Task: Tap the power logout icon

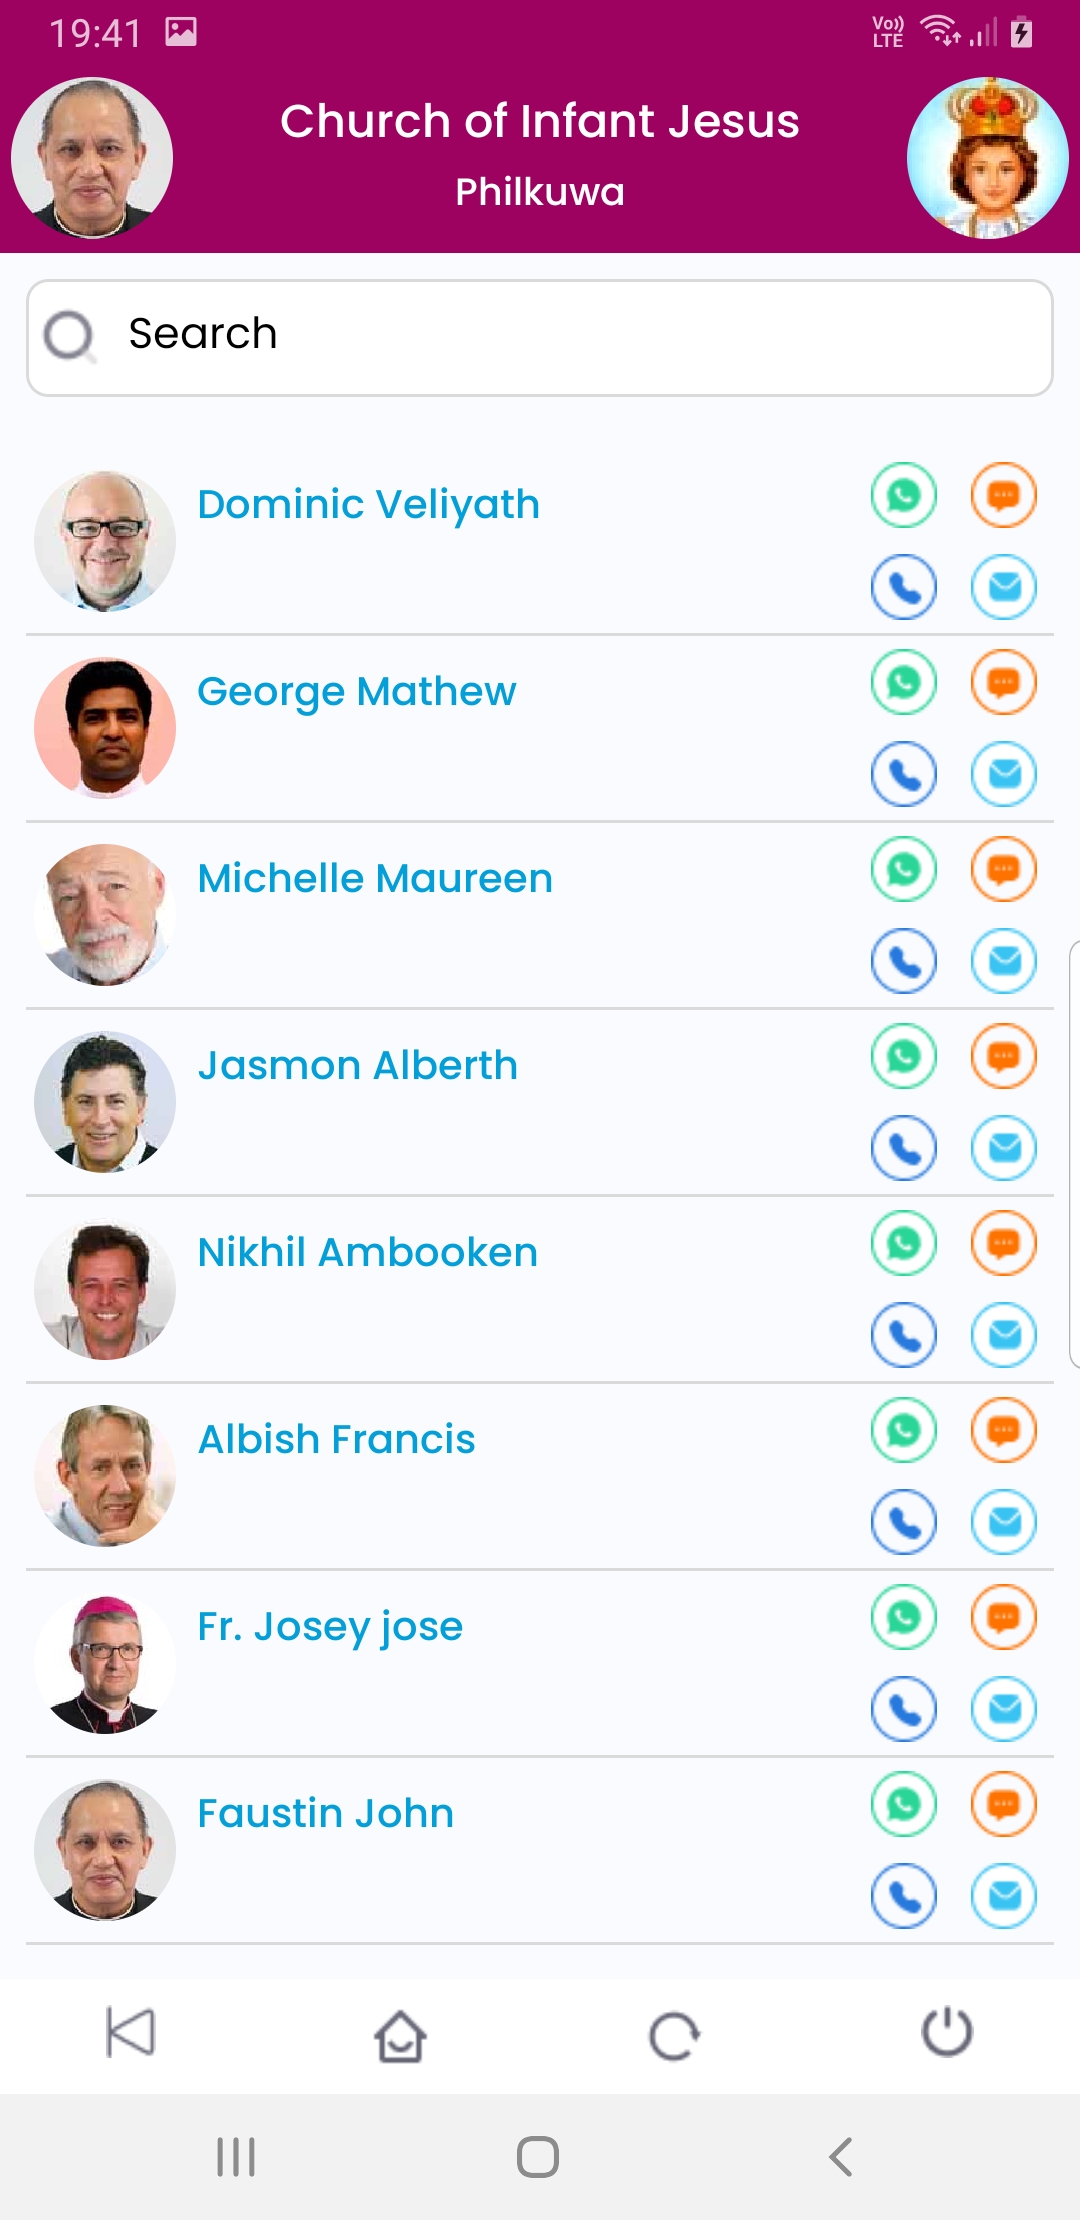Action: [x=947, y=2032]
